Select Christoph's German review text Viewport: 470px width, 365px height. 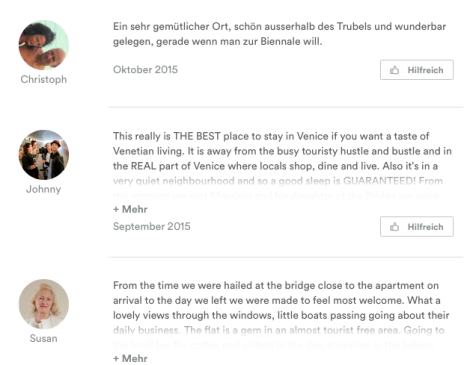pyautogui.click(x=279, y=34)
